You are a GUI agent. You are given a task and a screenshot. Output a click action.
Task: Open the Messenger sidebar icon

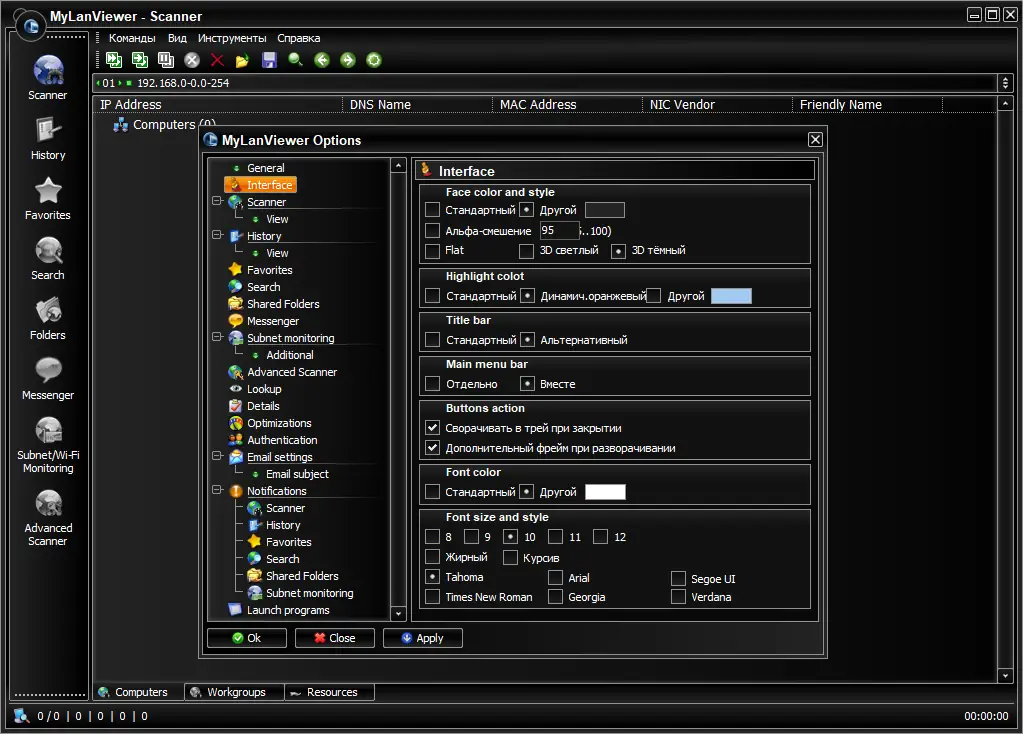tap(47, 377)
